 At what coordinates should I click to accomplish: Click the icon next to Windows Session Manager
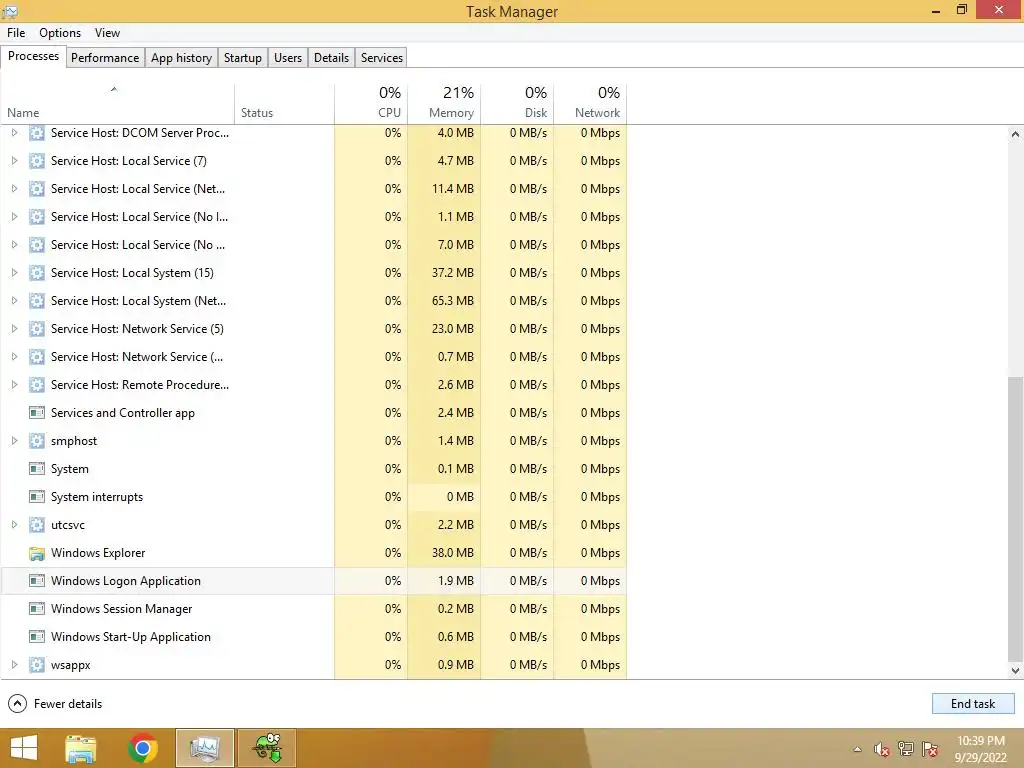[37, 609]
